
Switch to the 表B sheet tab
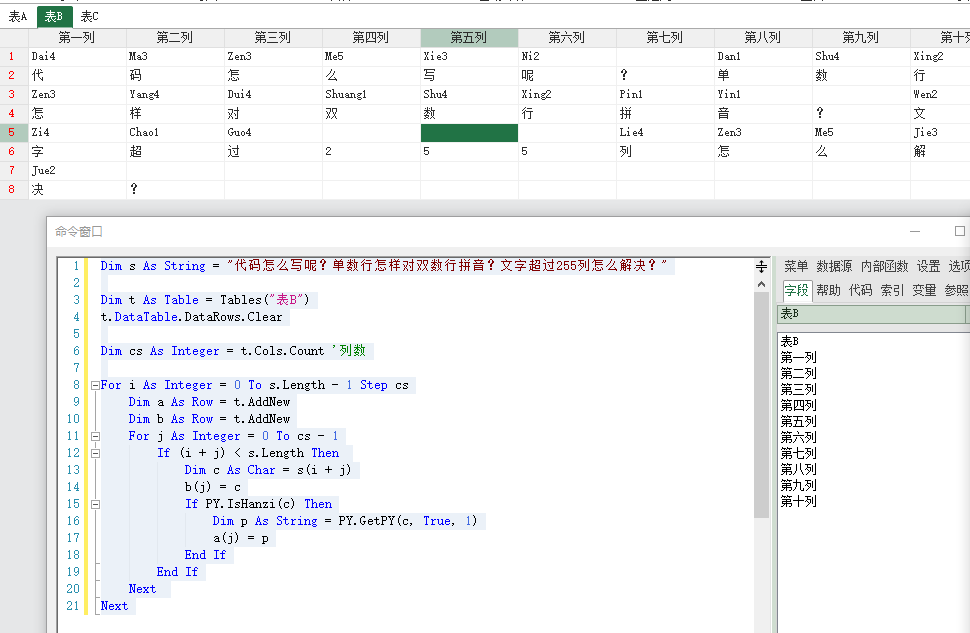point(54,17)
